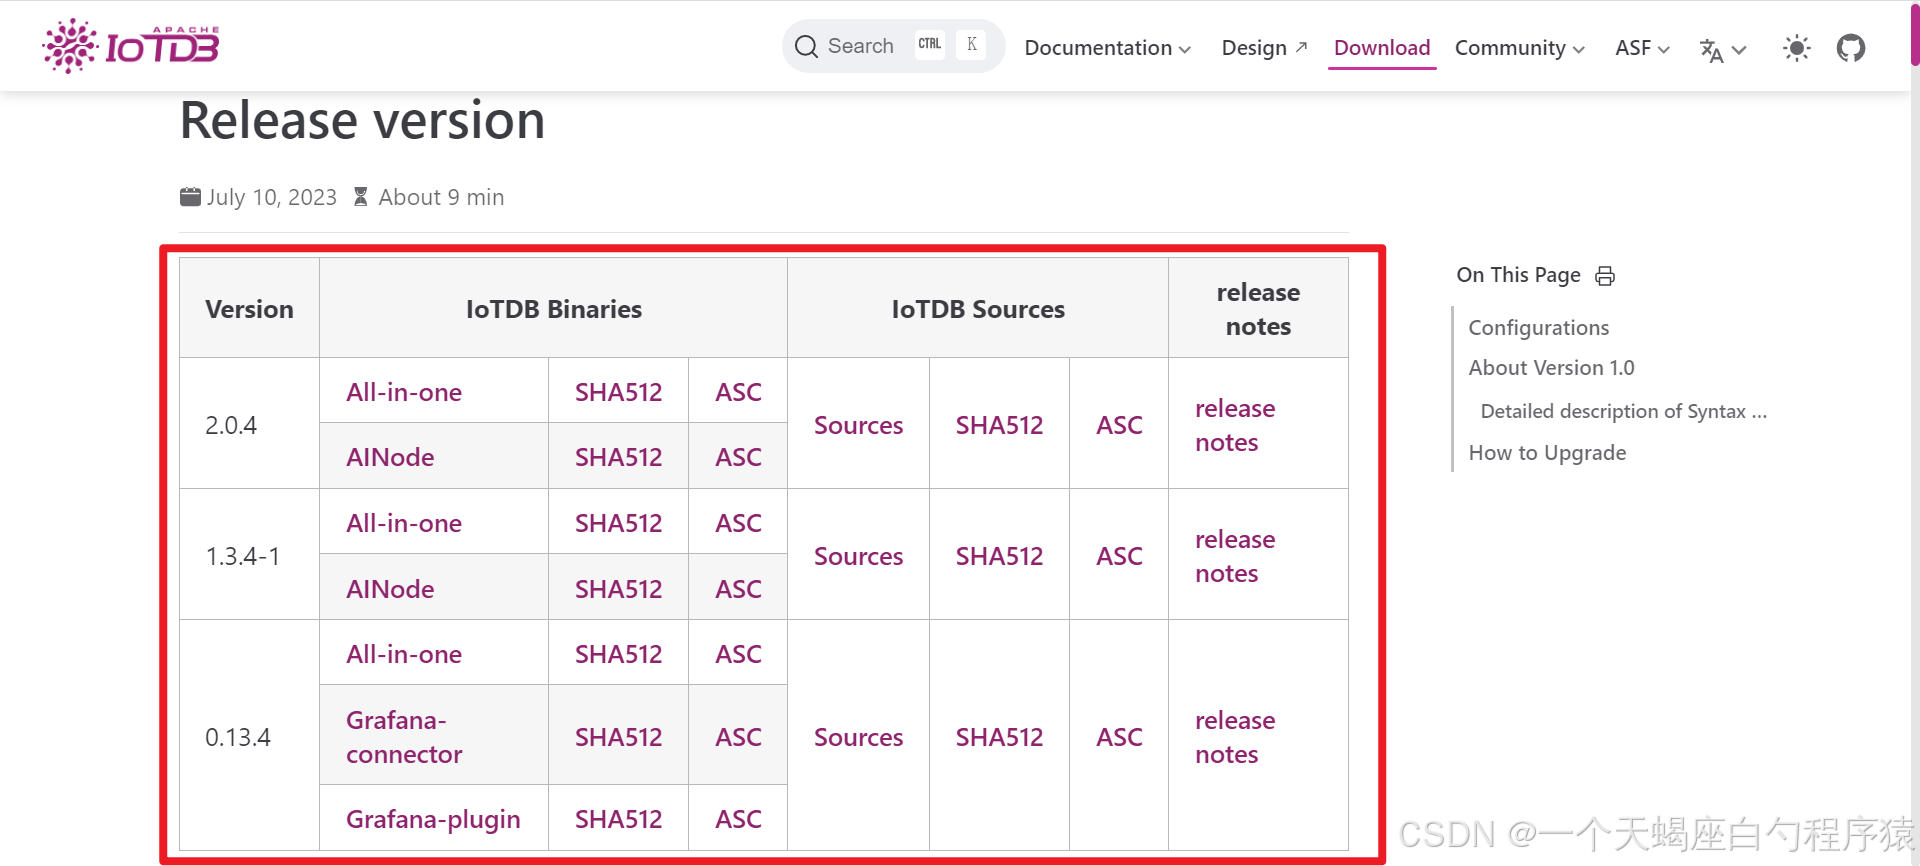
Task: Open the language selector icon
Action: tap(1722, 49)
